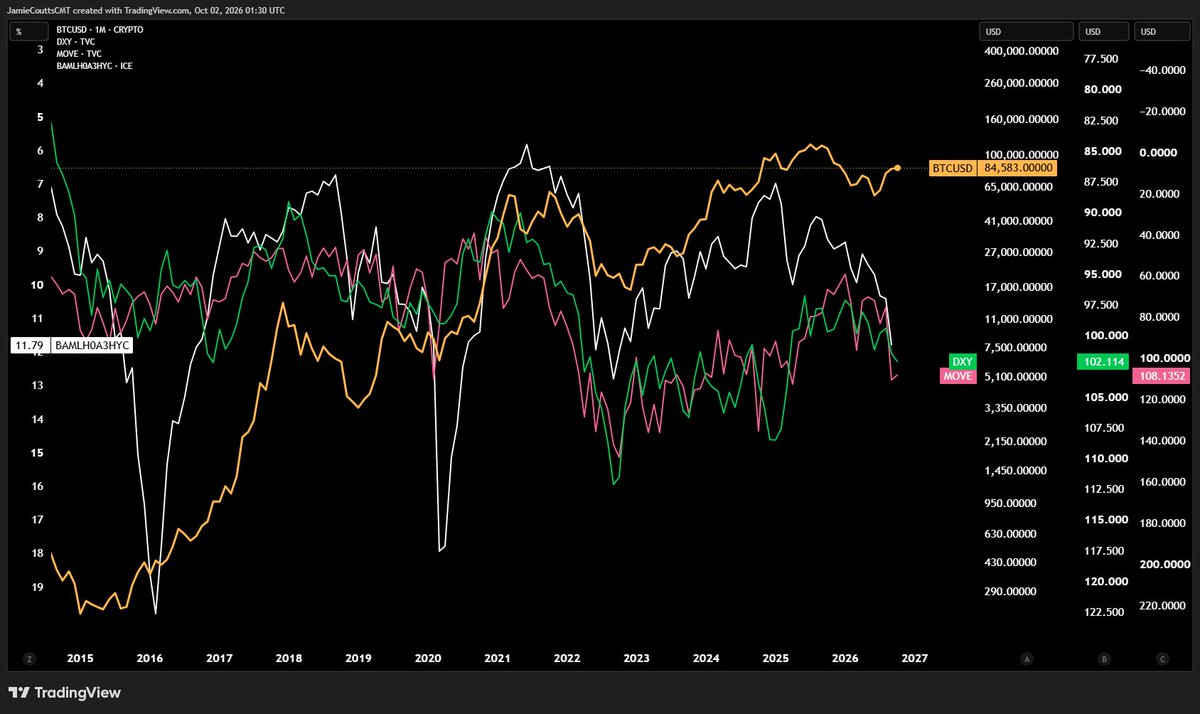
Task: Select the BAMLH0A3HYC · ICE legend row
Action: click(x=94, y=66)
